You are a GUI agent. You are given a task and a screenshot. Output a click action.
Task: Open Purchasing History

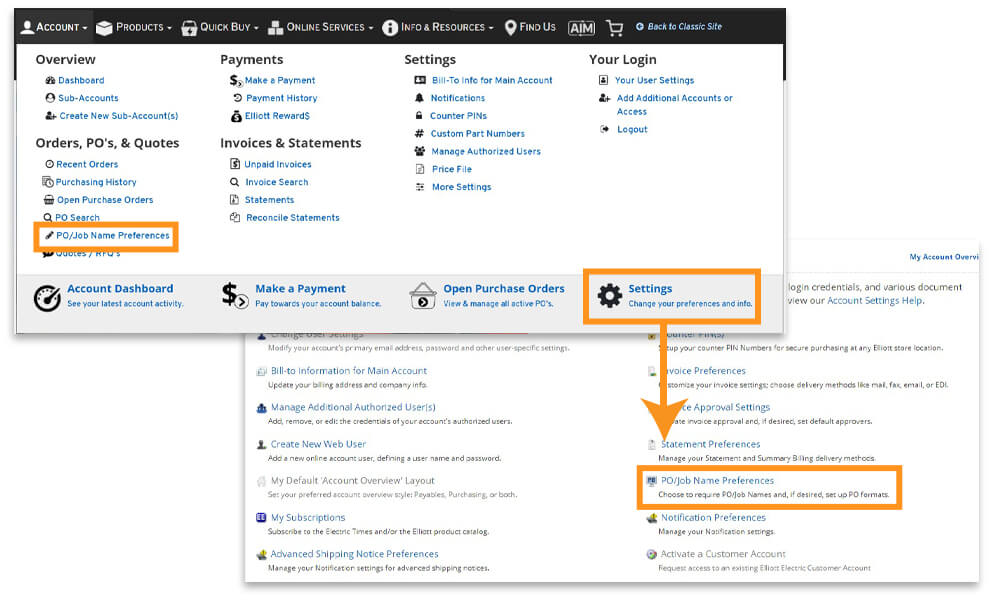(x=96, y=182)
